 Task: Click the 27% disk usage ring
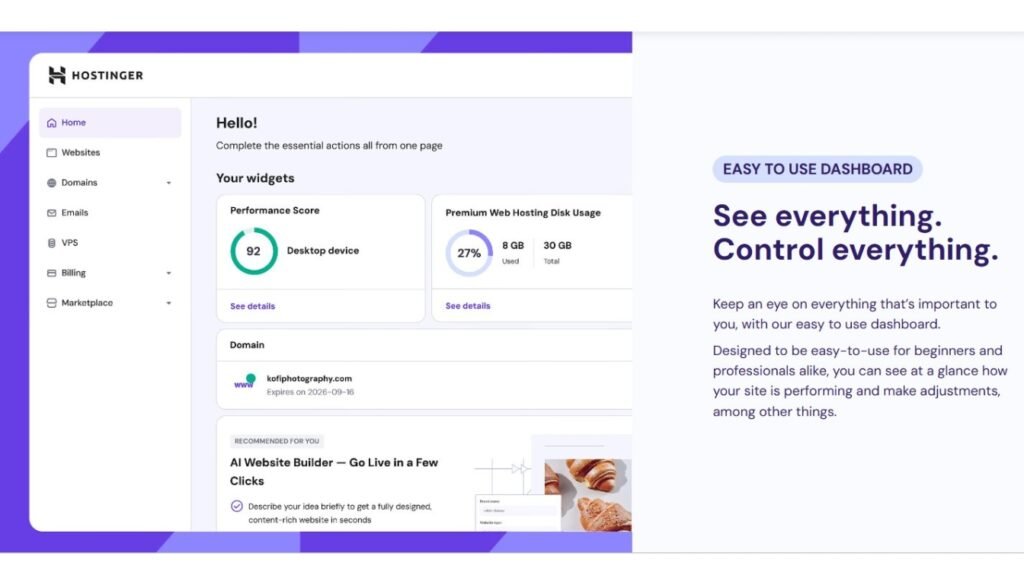(469, 253)
